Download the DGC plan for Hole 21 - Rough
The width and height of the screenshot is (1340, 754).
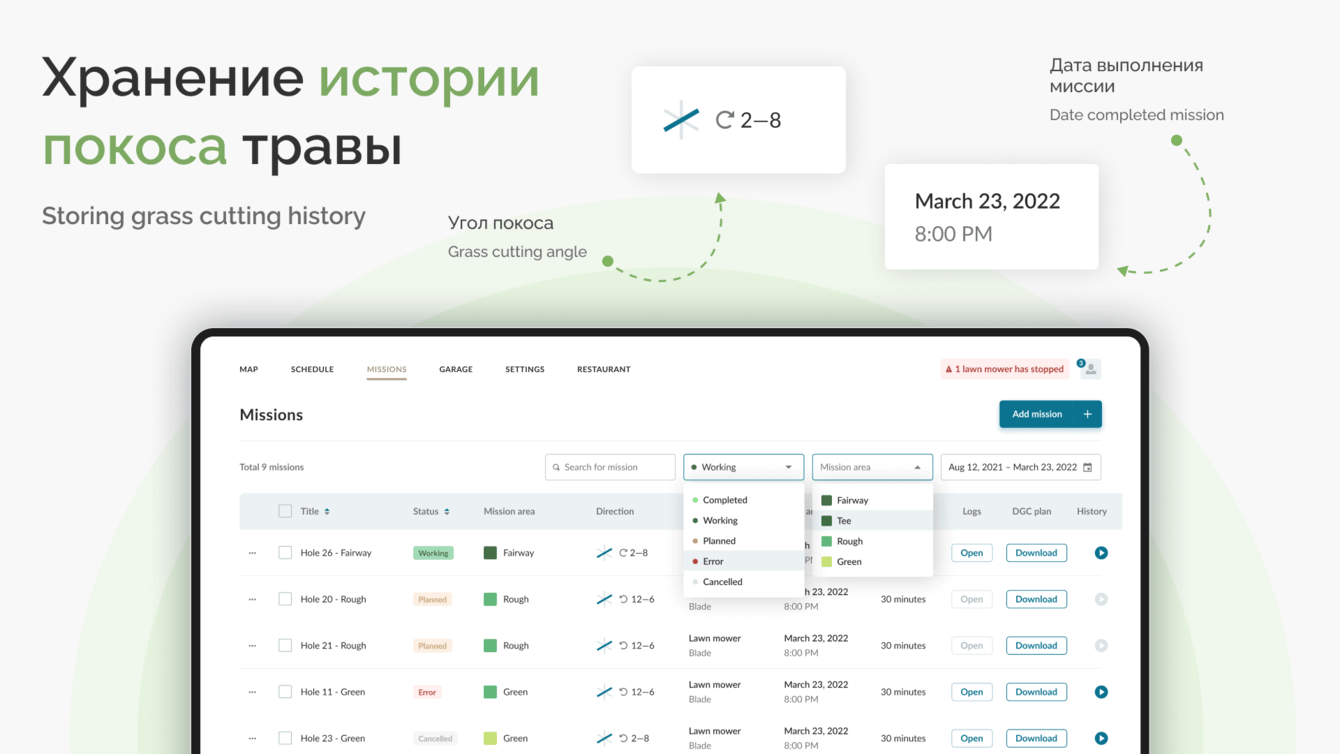tap(1036, 646)
